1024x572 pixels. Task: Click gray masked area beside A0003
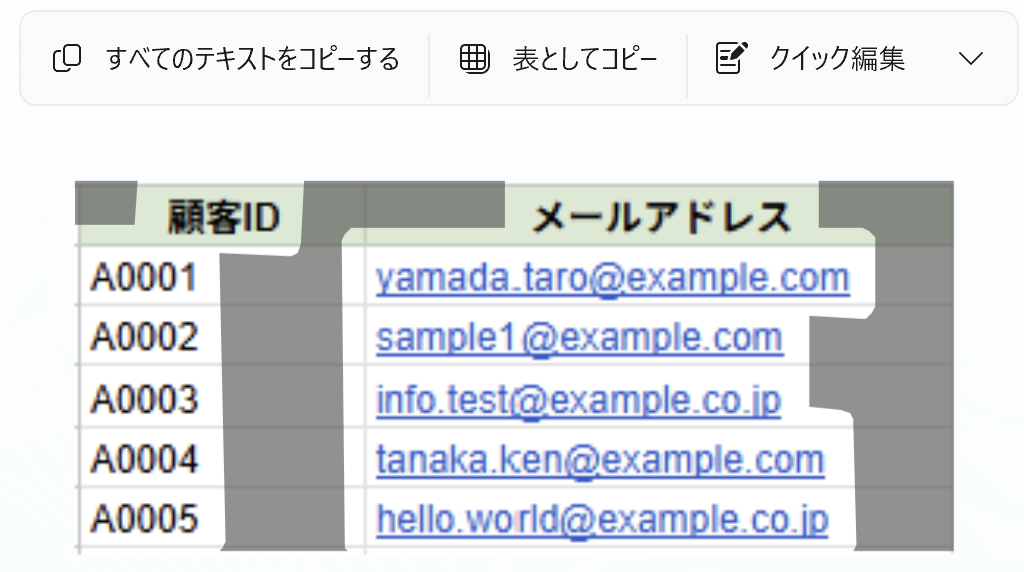pyautogui.click(x=282, y=398)
